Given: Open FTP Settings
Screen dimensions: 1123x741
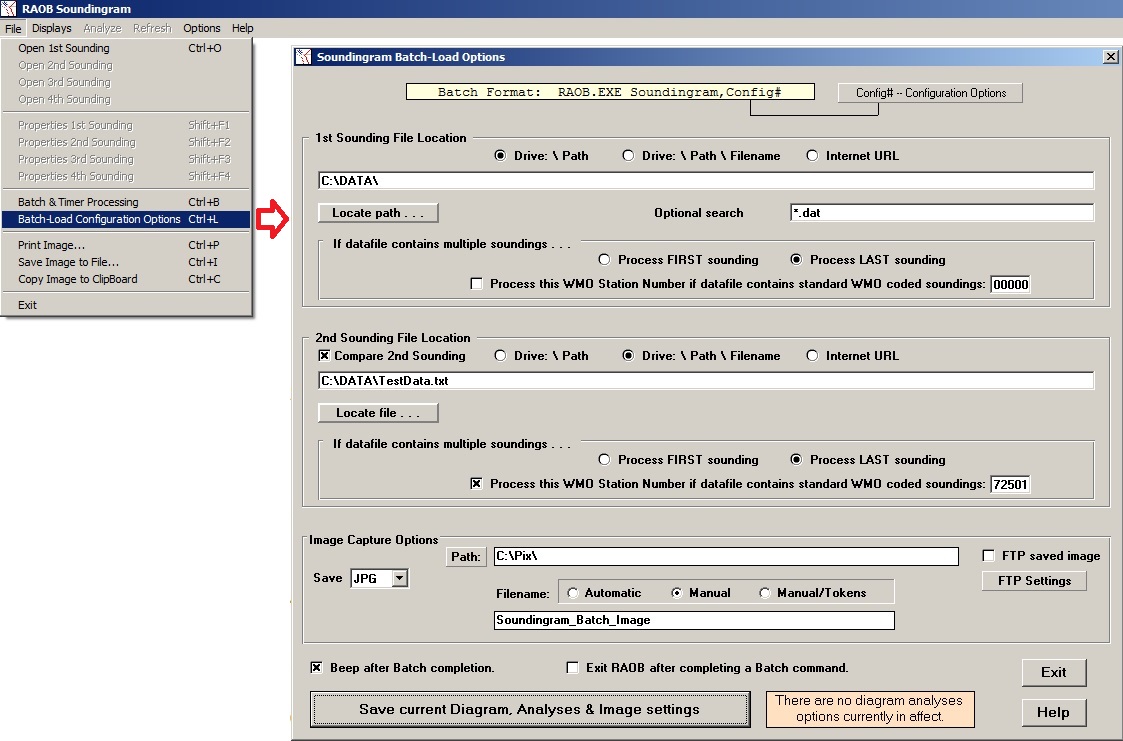Looking at the screenshot, I should pyautogui.click(x=1034, y=581).
